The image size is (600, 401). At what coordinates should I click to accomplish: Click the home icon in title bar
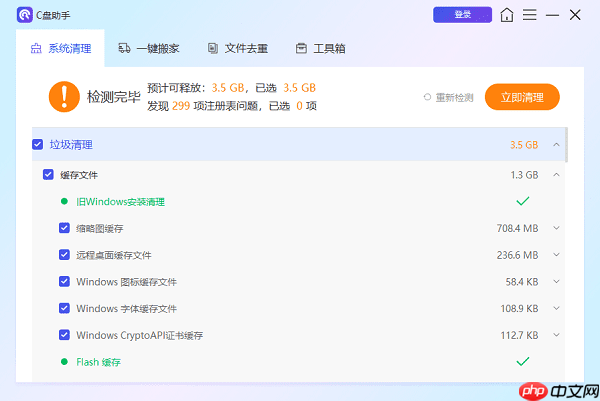[508, 15]
